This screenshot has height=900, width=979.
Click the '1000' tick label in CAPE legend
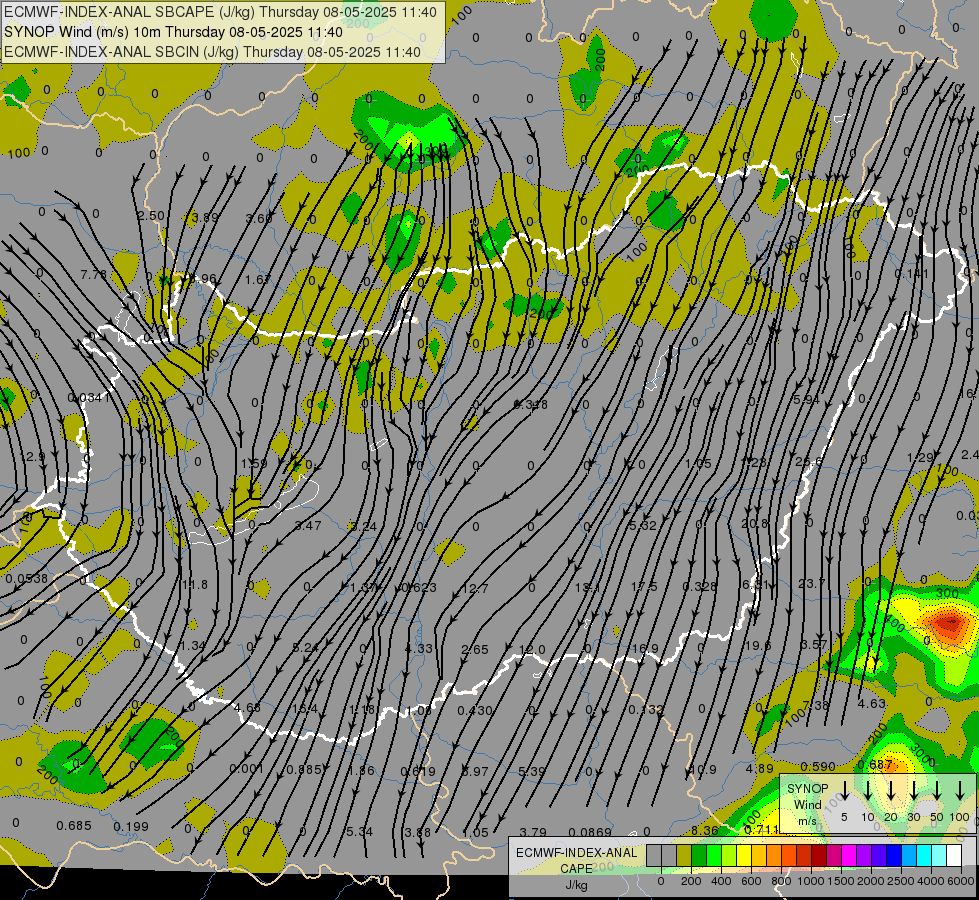click(x=811, y=881)
